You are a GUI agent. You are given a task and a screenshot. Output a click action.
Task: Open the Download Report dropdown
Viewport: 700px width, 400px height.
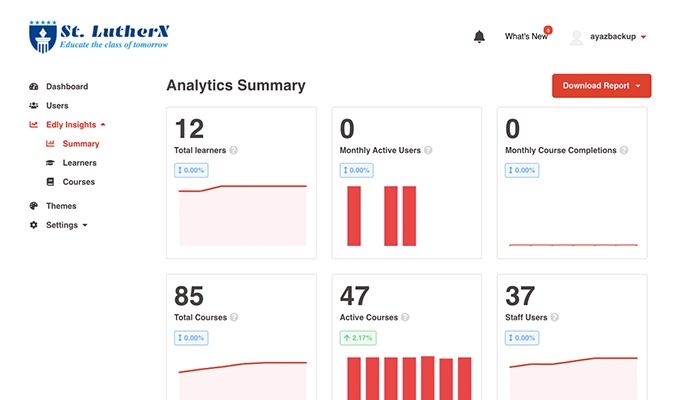click(x=601, y=86)
